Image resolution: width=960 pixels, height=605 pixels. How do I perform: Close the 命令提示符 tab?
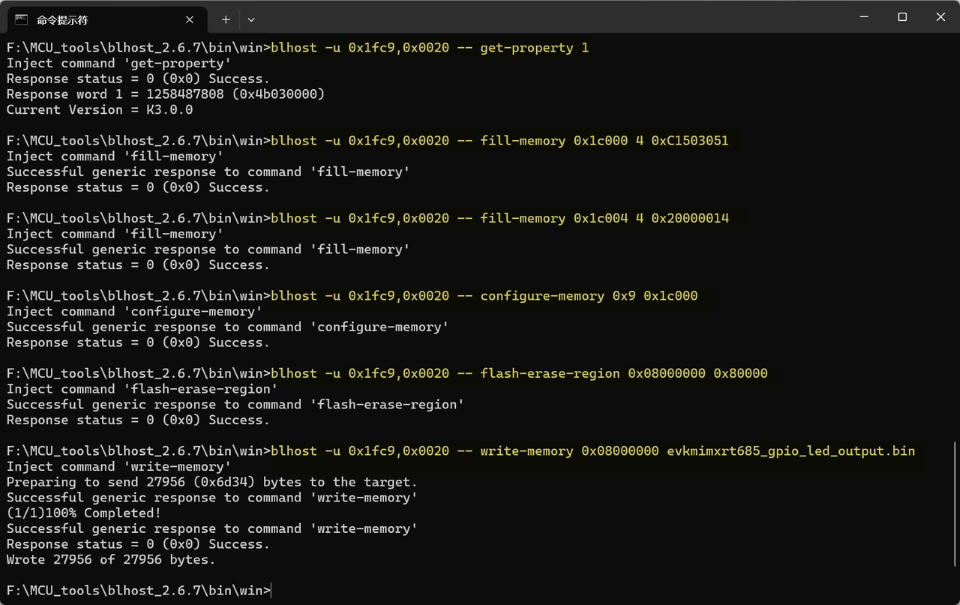click(x=189, y=20)
